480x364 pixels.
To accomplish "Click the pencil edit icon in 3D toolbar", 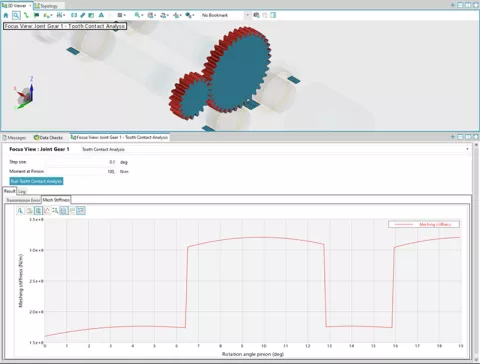I will [82, 15].
